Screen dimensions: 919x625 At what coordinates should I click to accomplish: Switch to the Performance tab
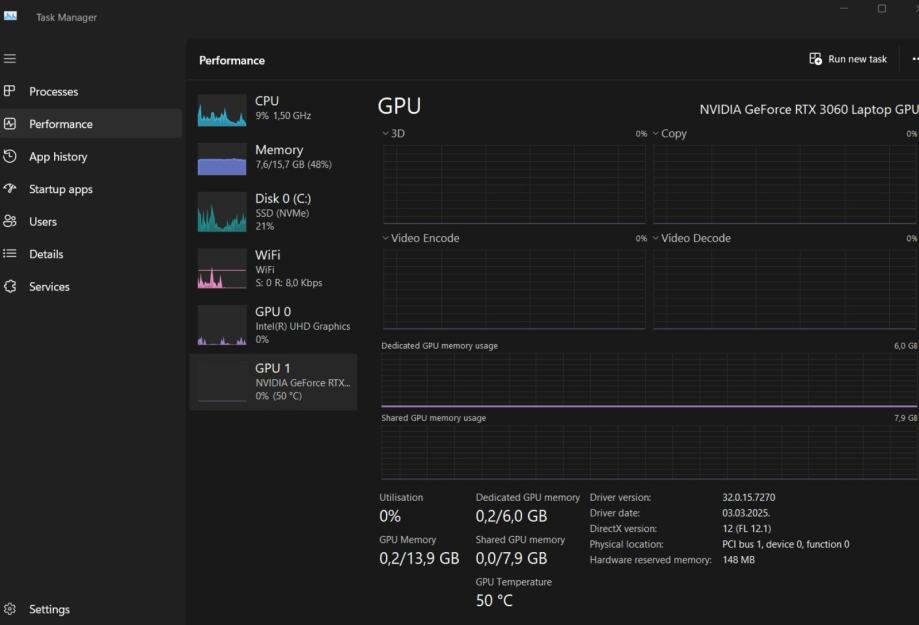[x=60, y=124]
